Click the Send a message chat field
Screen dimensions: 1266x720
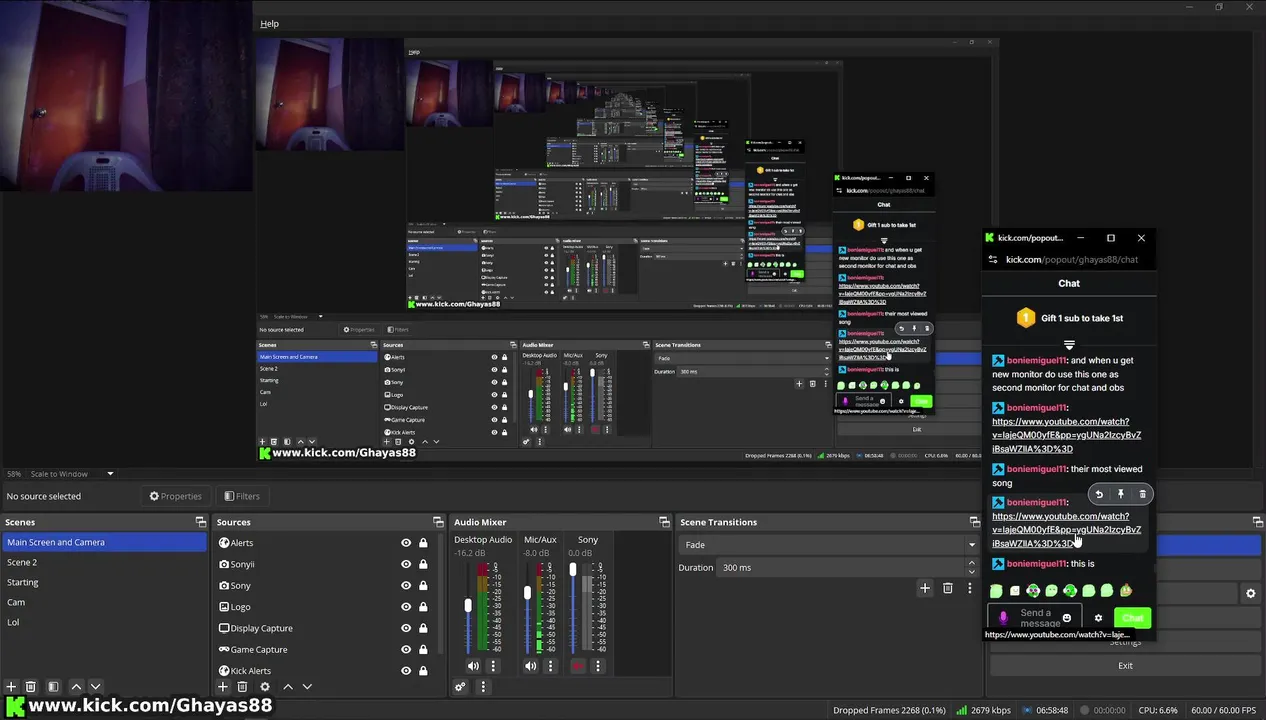(1035, 618)
